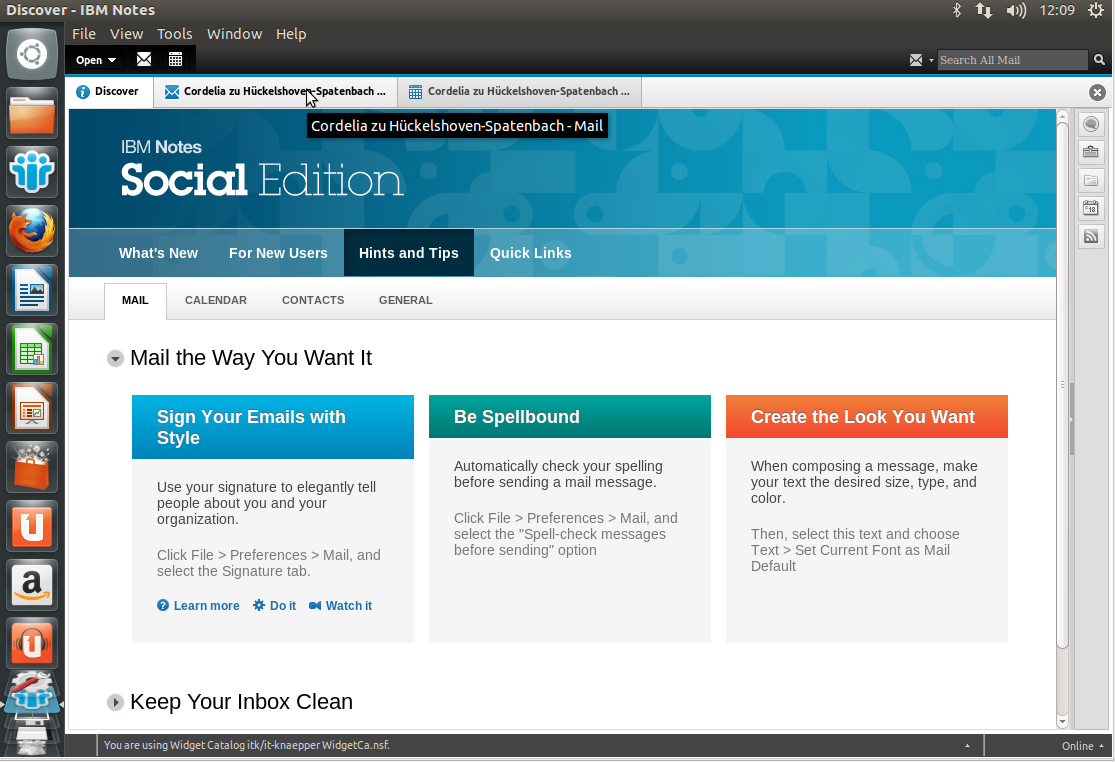Launch the blue people icon app in launcher
The width and height of the screenshot is (1115, 762).
[x=32, y=172]
